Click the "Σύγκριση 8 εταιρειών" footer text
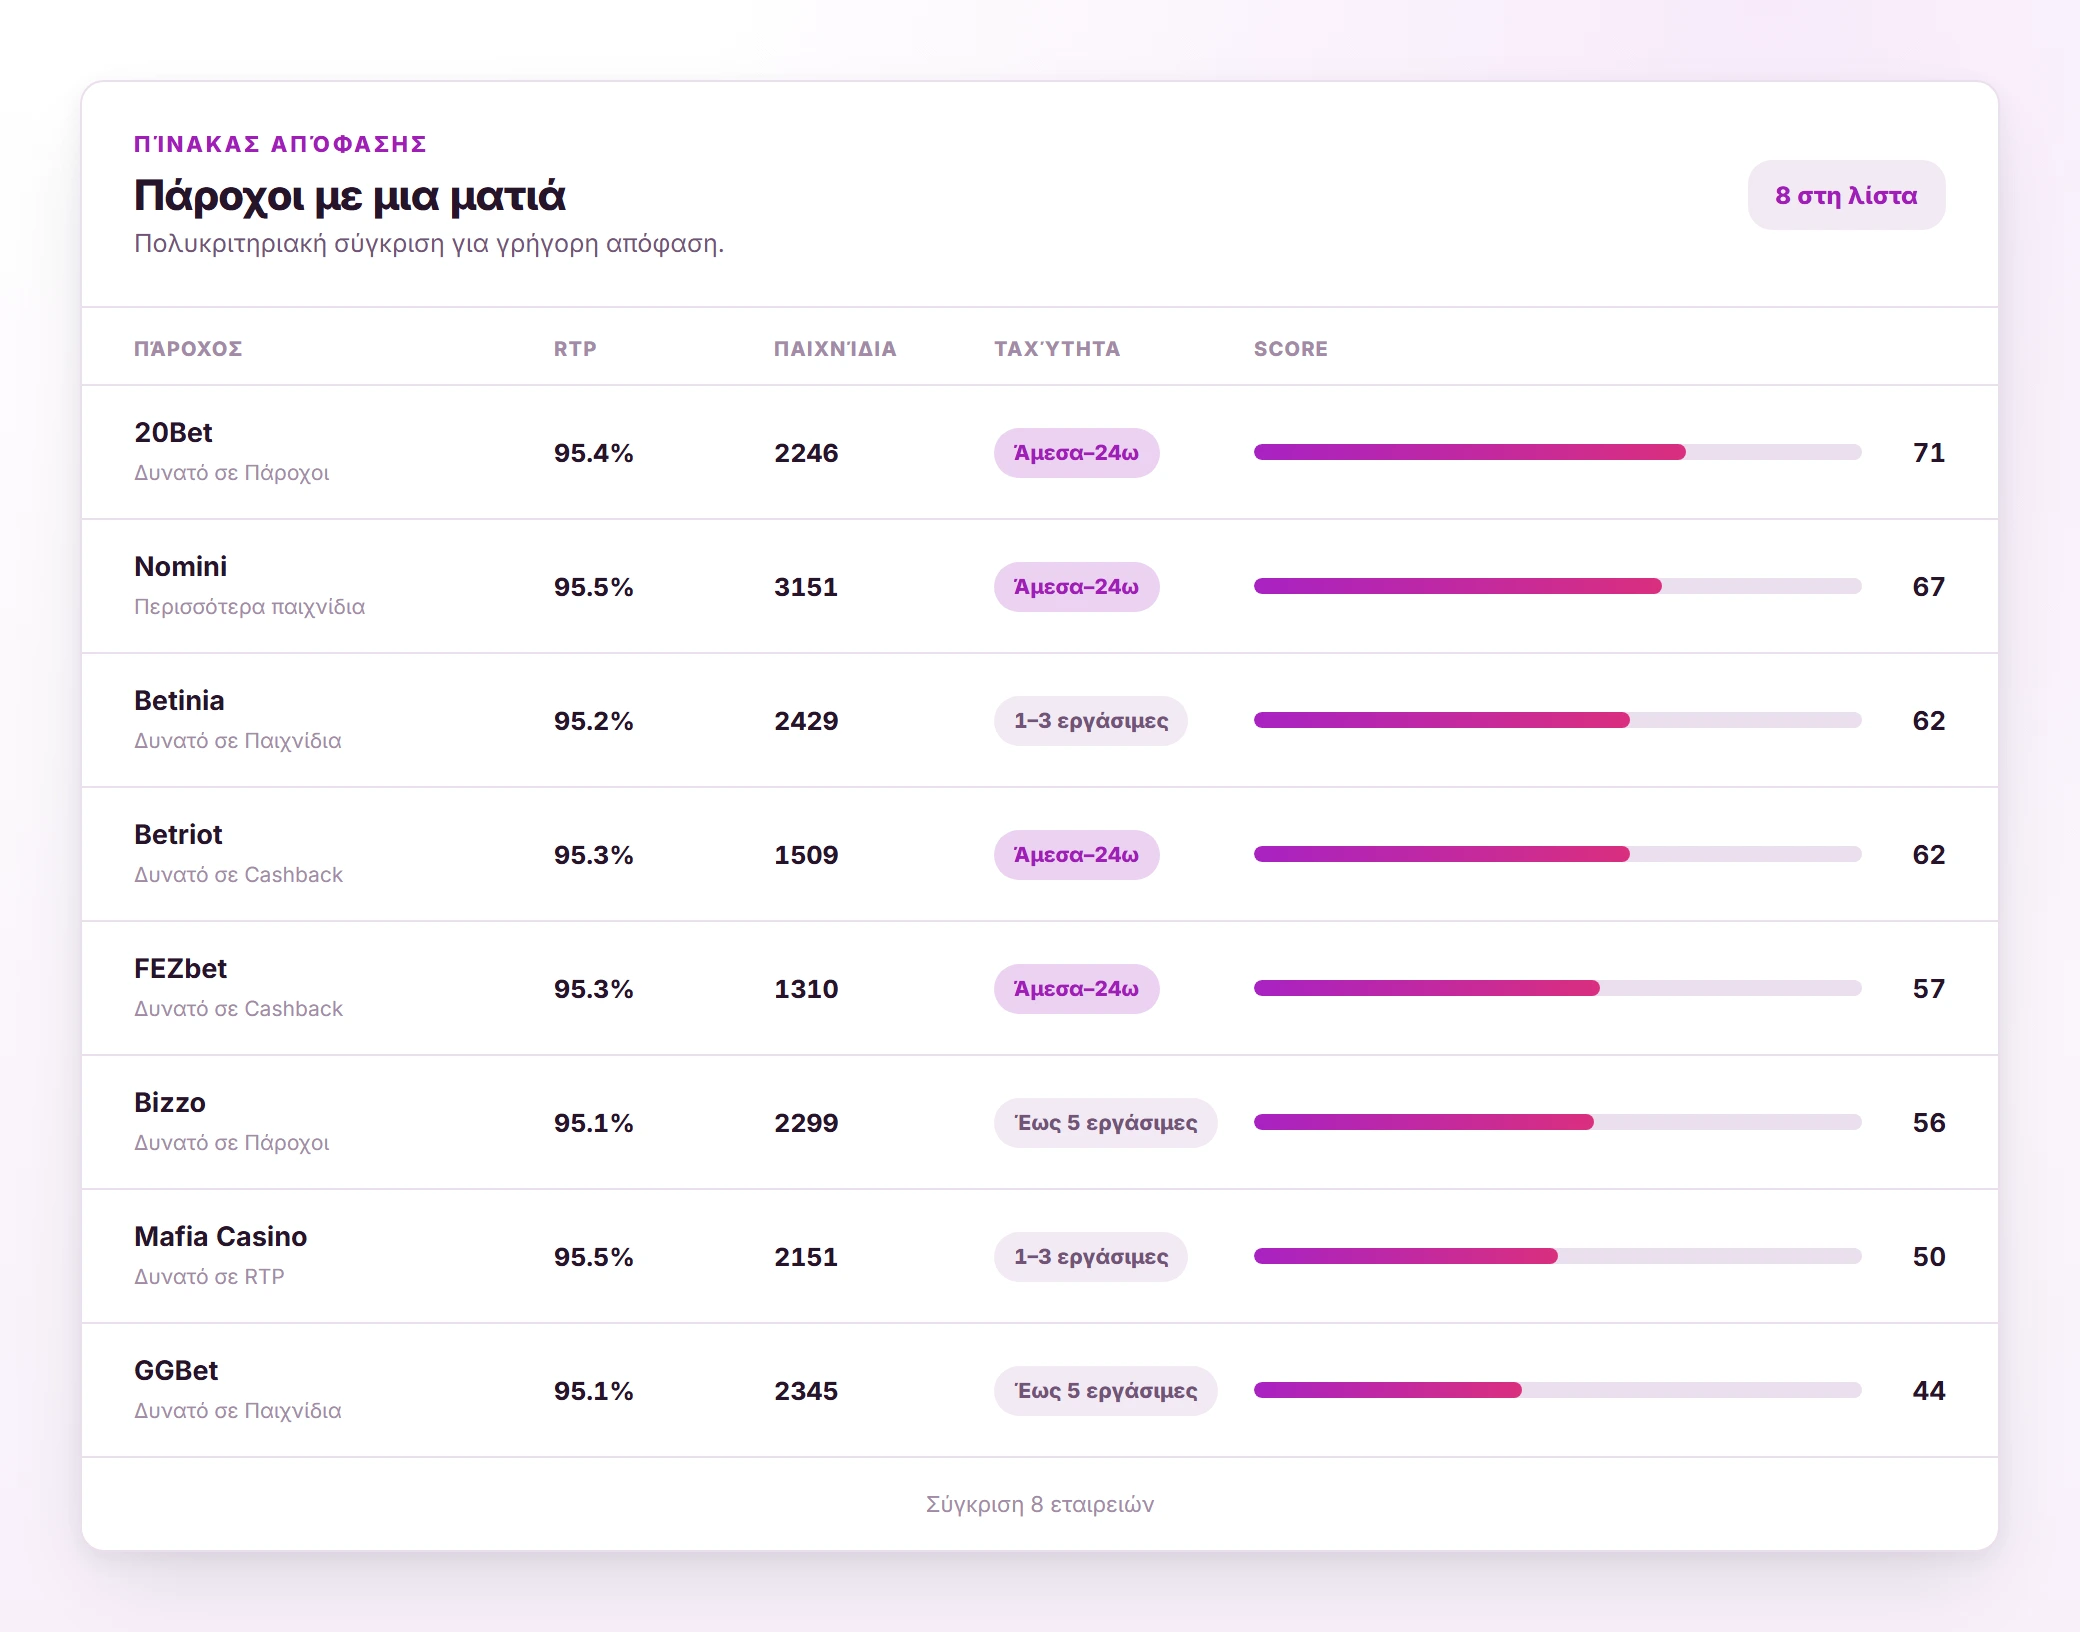Screen dimensions: 2080x1632 1040,1505
